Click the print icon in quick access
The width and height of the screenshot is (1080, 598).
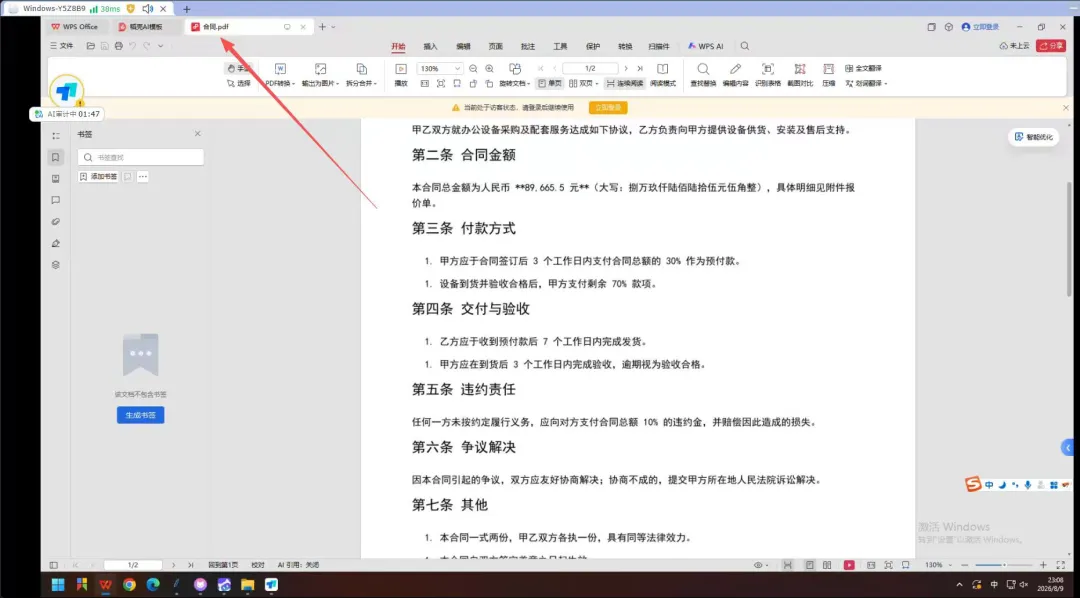pyautogui.click(x=118, y=46)
